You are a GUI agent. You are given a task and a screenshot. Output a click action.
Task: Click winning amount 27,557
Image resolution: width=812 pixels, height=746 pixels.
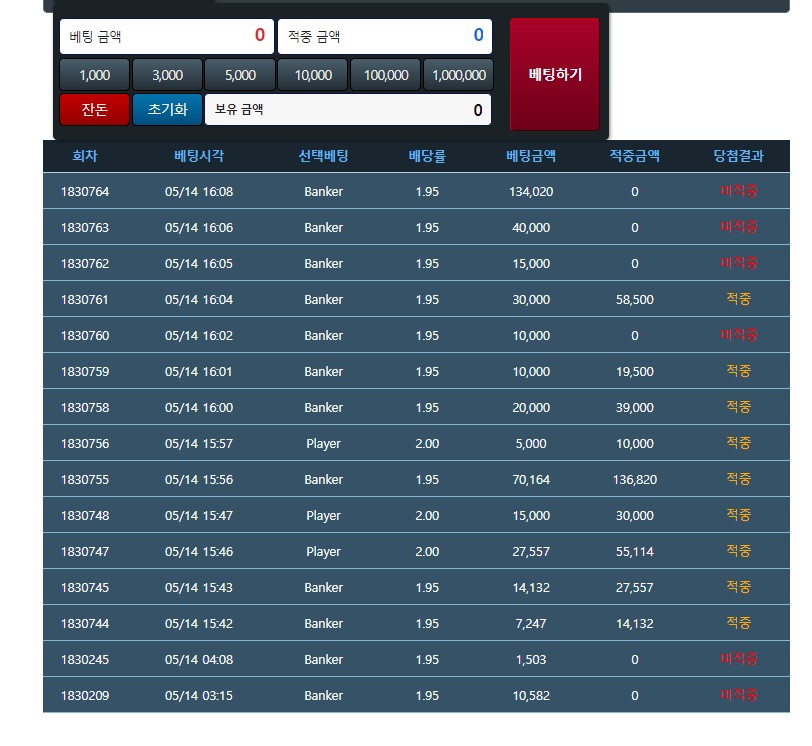pyautogui.click(x=635, y=588)
